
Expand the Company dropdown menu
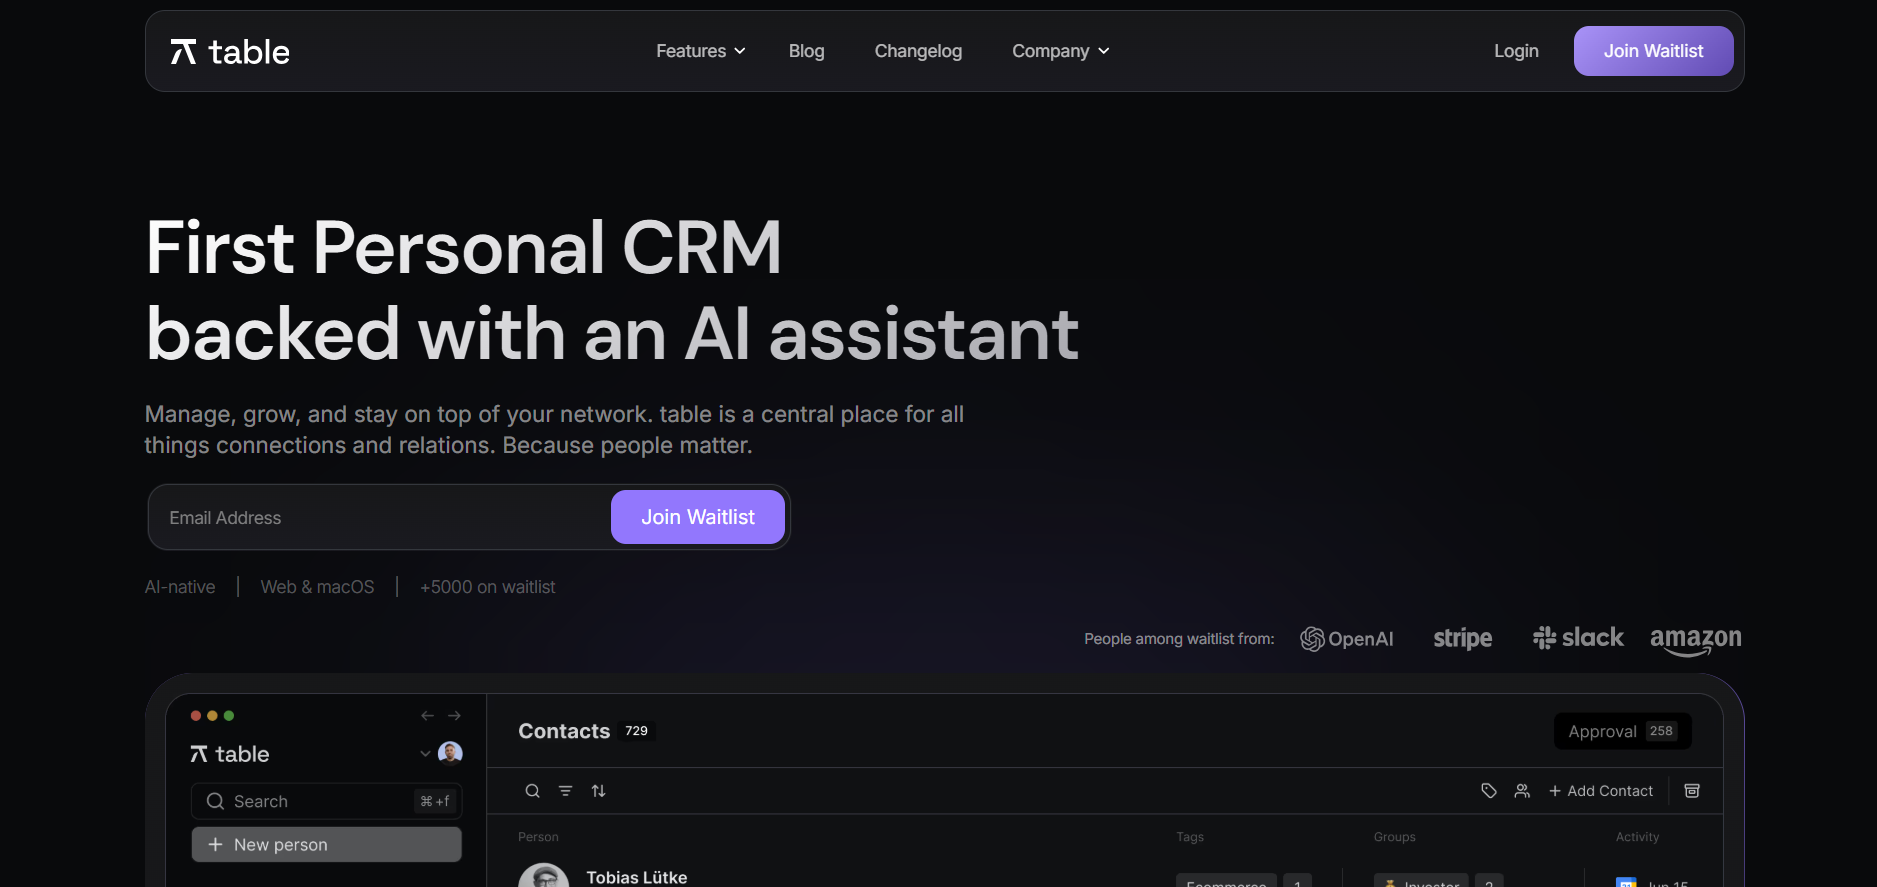click(1060, 51)
